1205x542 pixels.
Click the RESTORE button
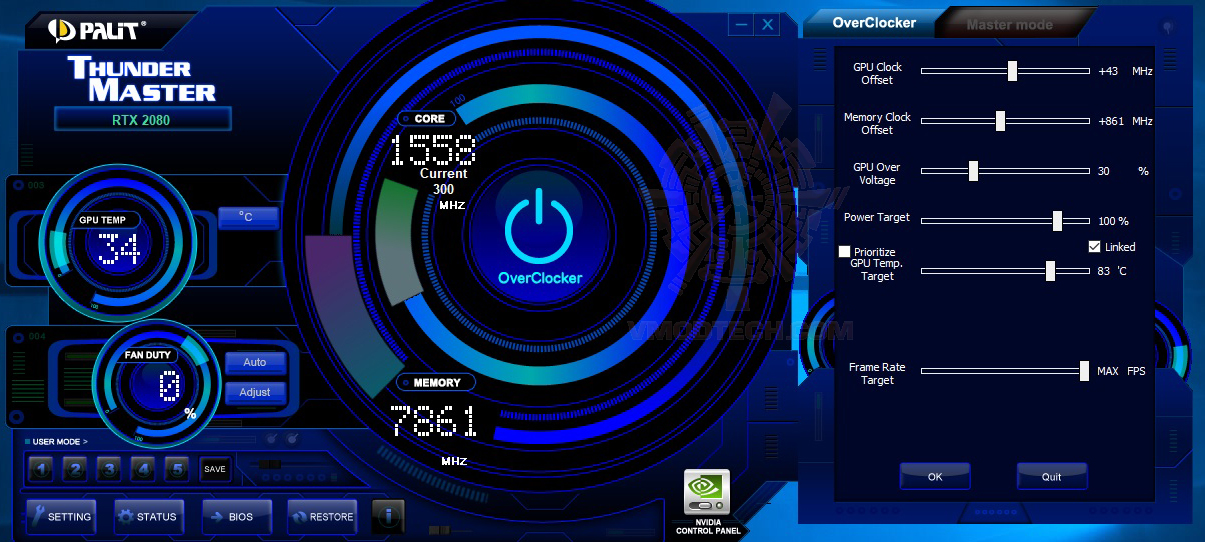click(322, 516)
